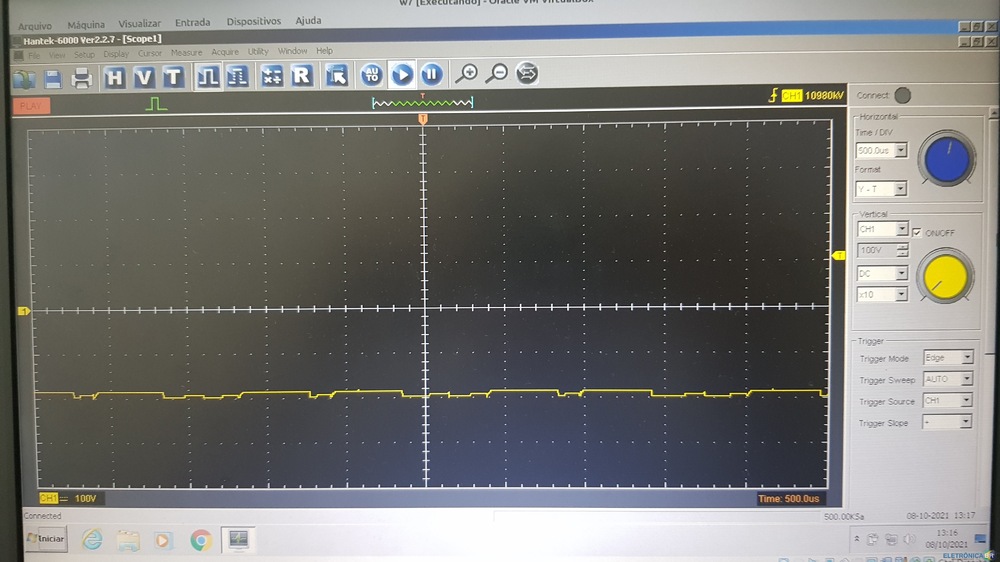This screenshot has width=1000, height=562.
Task: Open the Reference waveform (R) tool
Action: pos(302,75)
